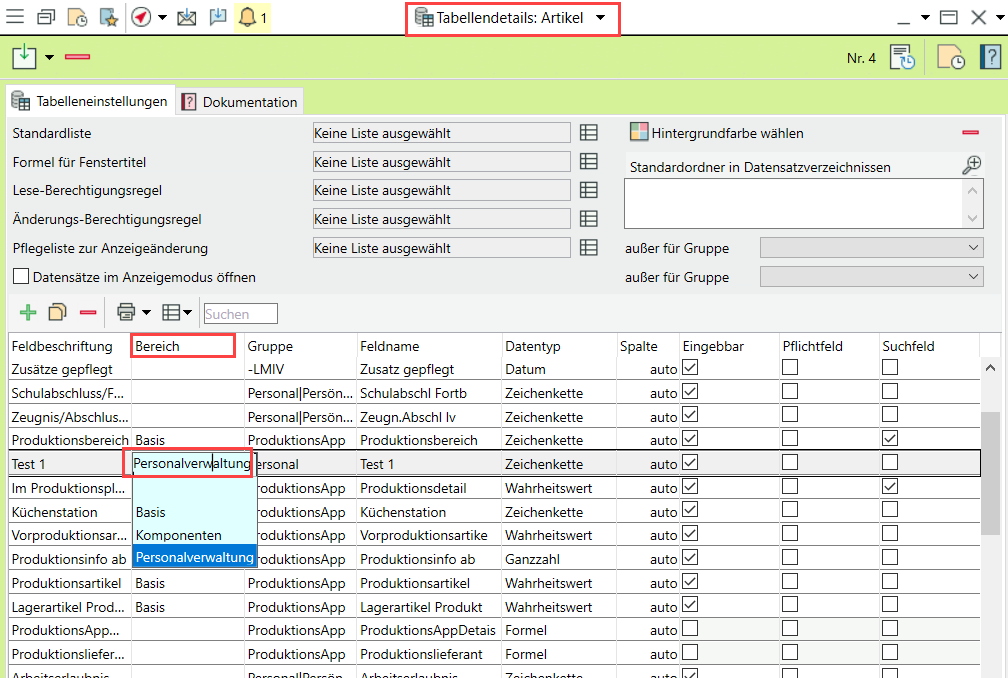Click the help question mark icon
The image size is (1008, 678).
(x=989, y=57)
